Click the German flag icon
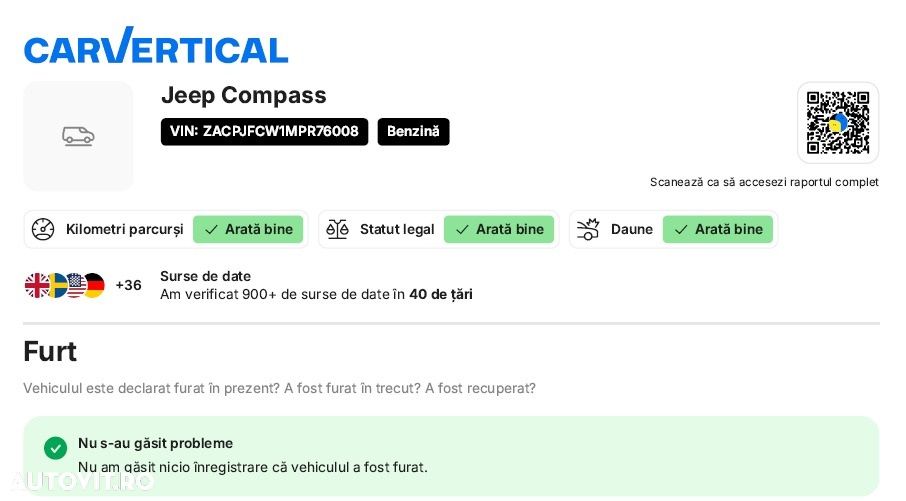 [x=93, y=285]
